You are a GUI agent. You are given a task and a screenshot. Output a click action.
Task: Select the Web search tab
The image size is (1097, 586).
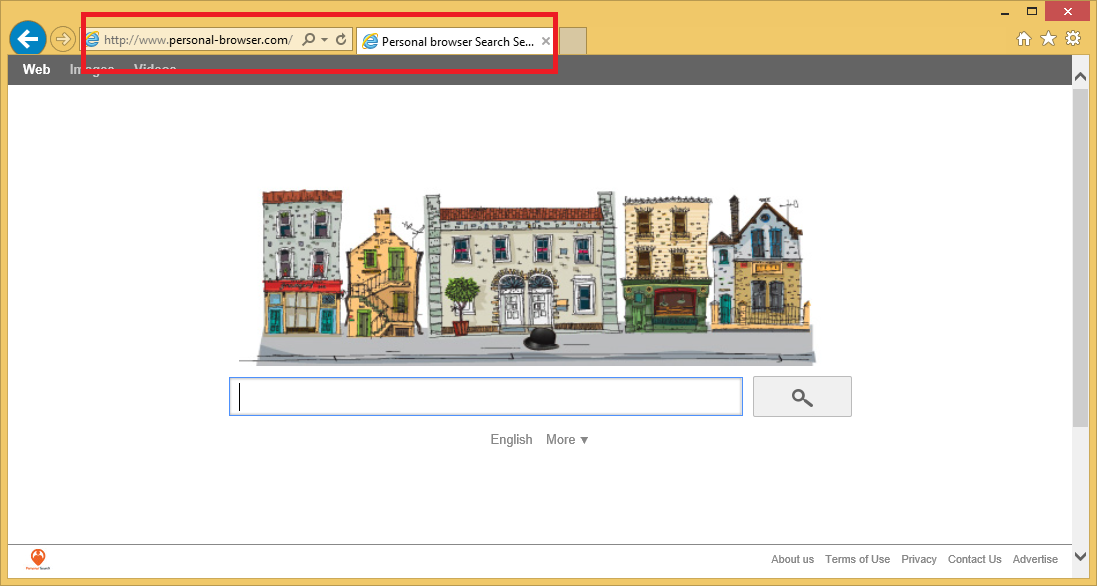pos(37,69)
